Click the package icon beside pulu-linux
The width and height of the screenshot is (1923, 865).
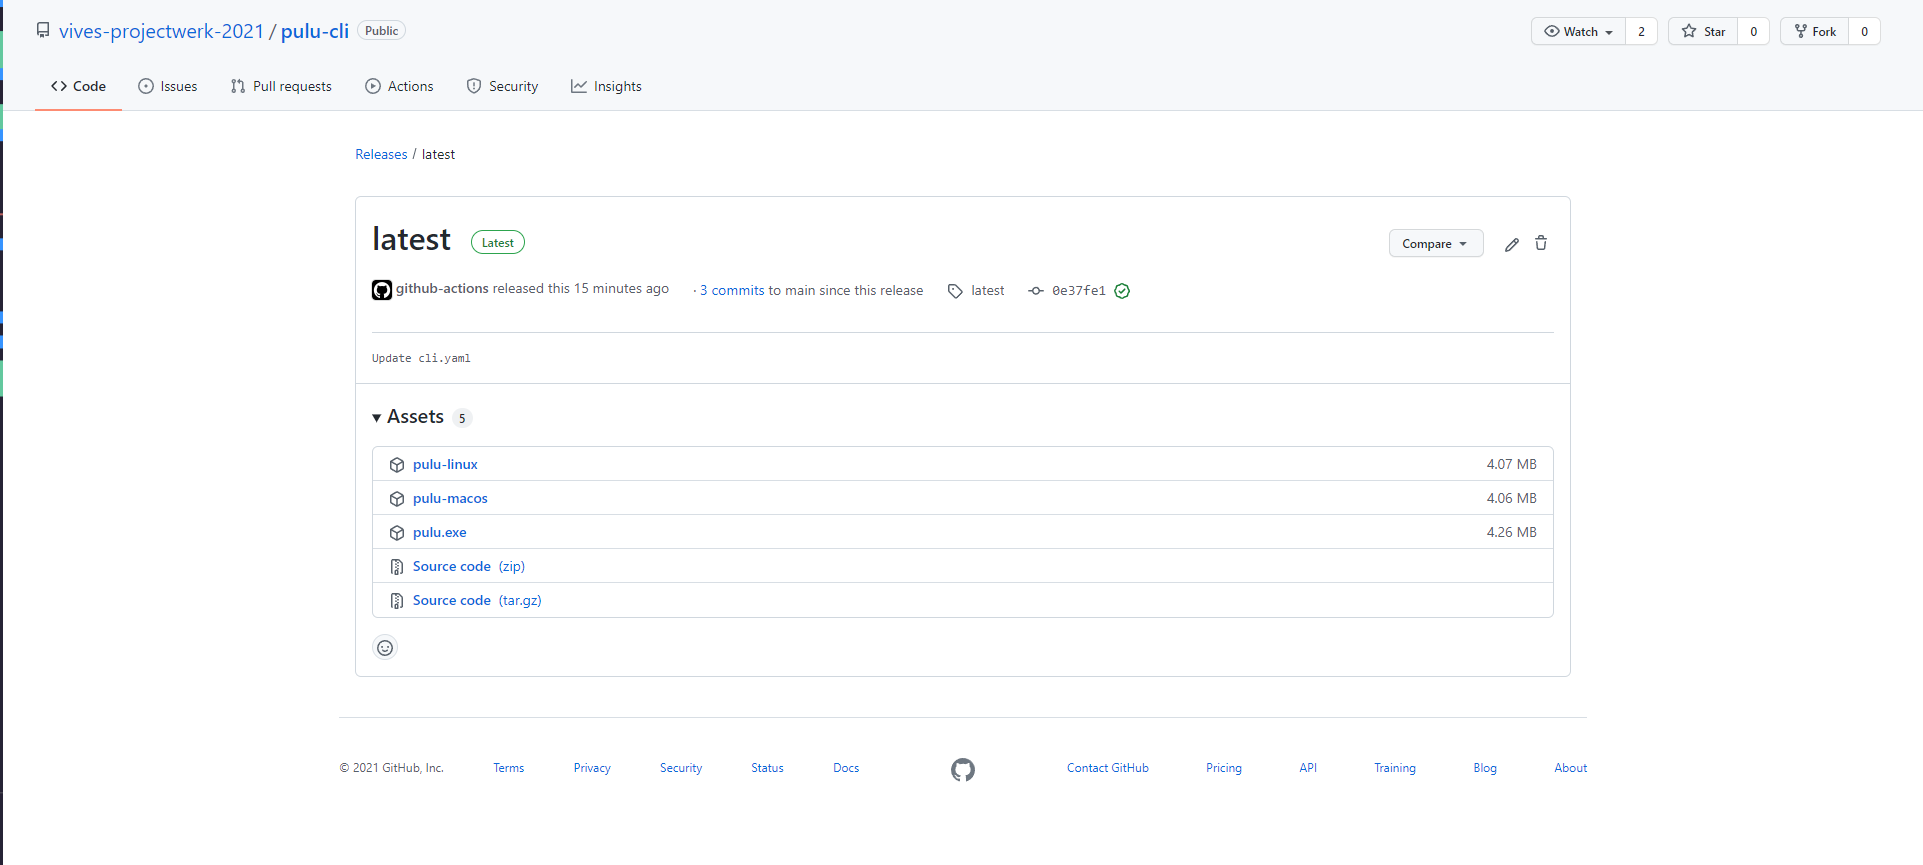click(397, 465)
